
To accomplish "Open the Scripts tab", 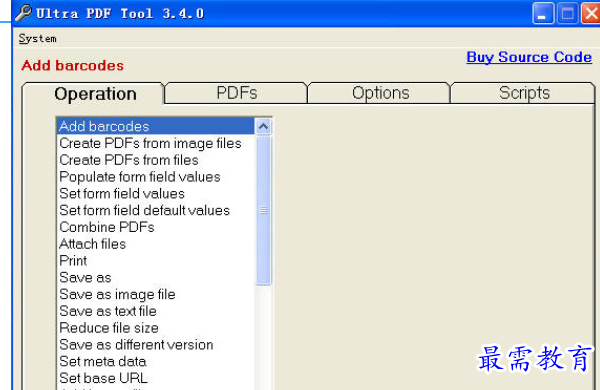I will (524, 93).
